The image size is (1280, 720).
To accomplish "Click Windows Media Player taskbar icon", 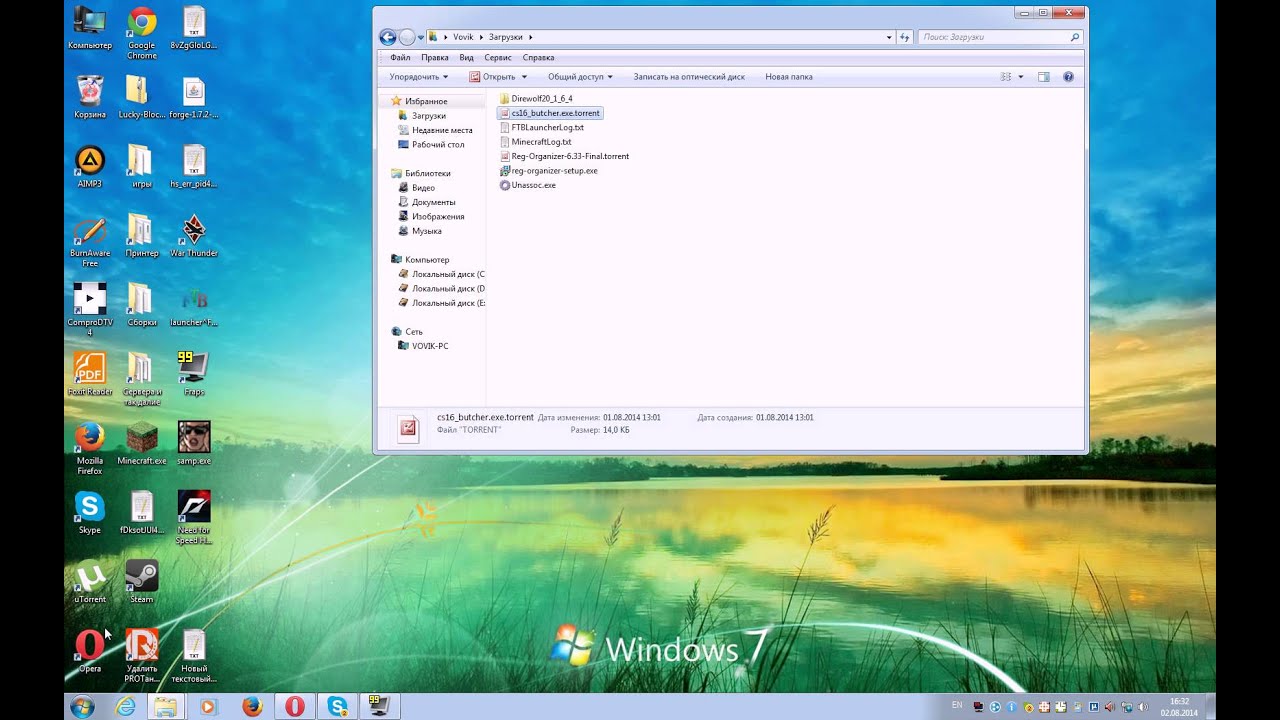I will coord(208,707).
